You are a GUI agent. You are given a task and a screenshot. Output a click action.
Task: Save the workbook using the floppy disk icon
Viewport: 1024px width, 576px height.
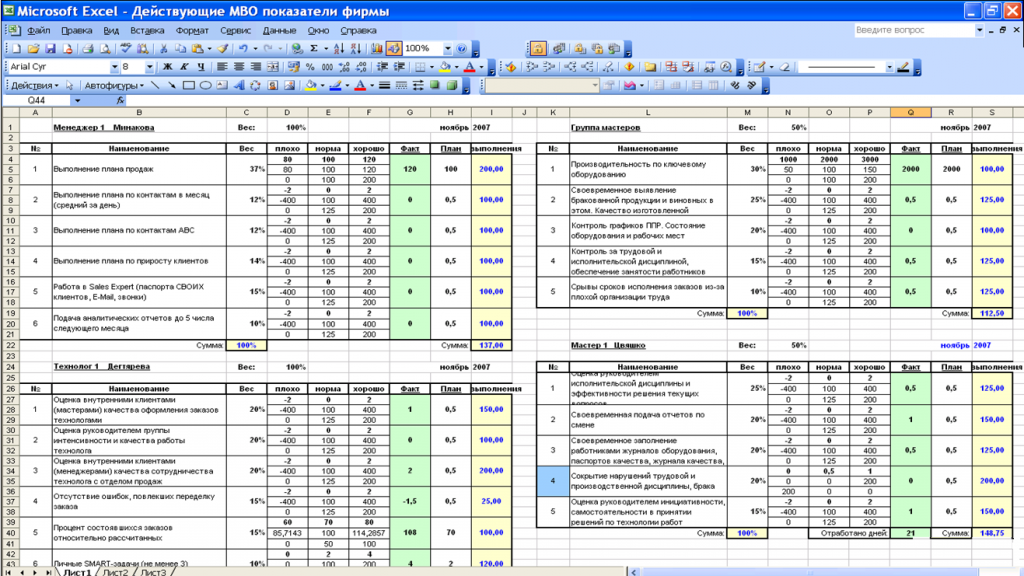(50, 49)
